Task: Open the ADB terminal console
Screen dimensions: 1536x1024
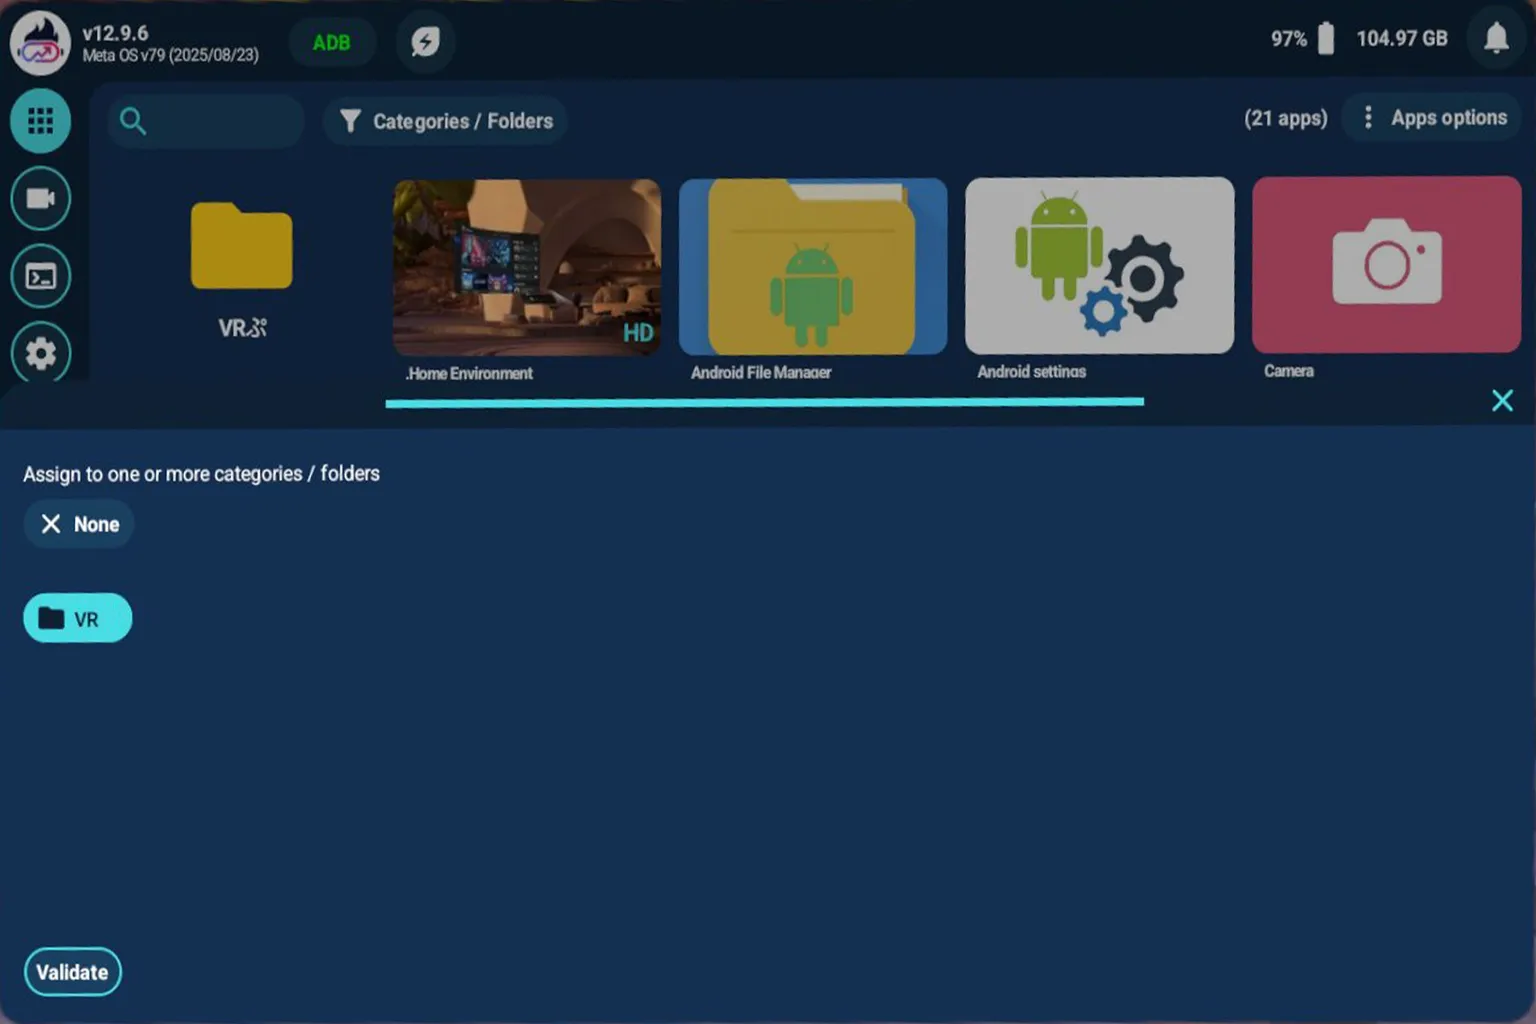Action: 40,276
